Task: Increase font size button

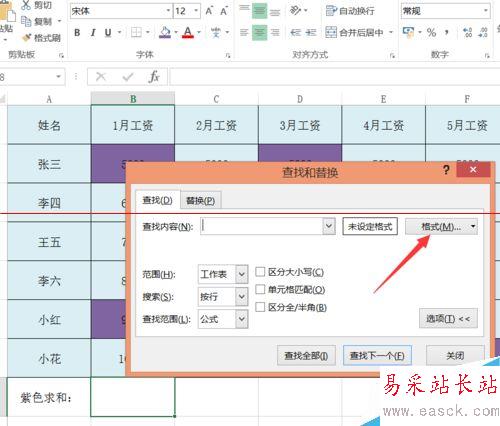Action: (209, 11)
